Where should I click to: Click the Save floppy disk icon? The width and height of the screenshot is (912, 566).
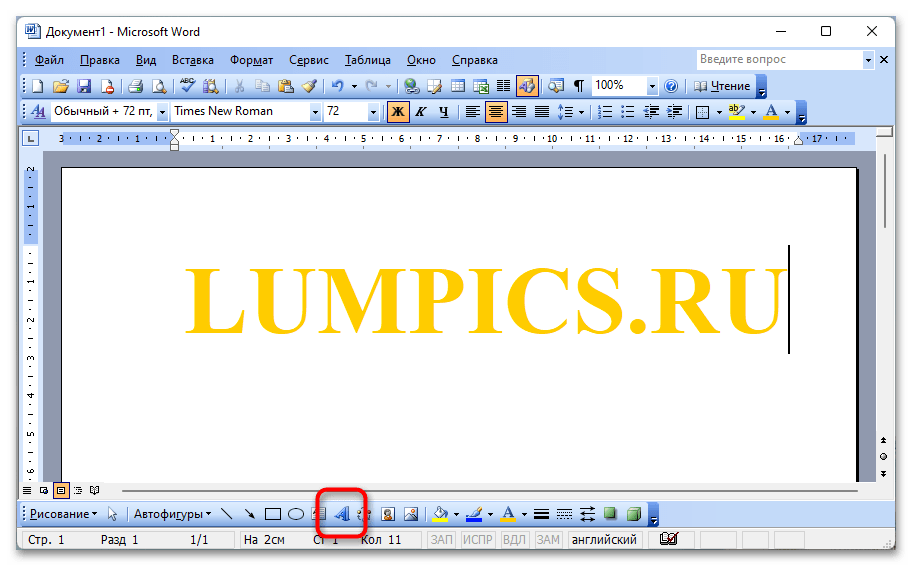pos(84,86)
